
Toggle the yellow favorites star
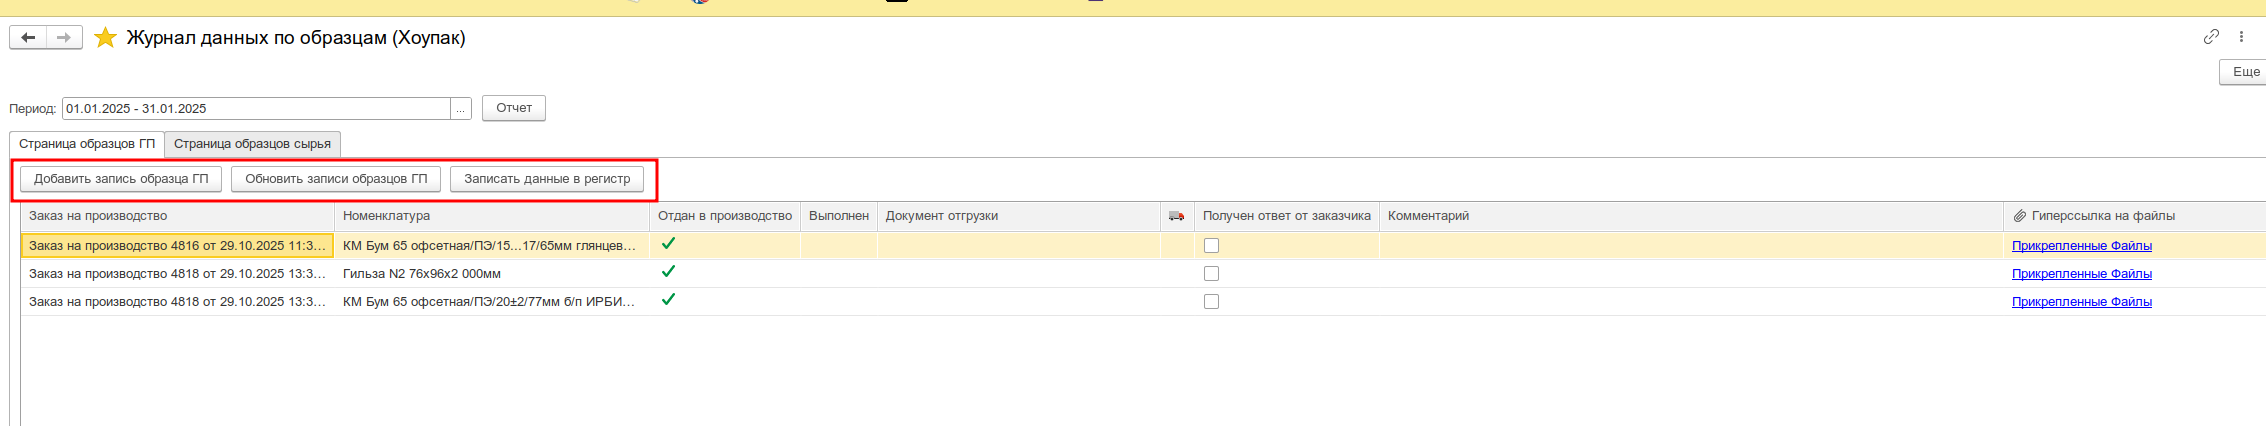tap(105, 38)
